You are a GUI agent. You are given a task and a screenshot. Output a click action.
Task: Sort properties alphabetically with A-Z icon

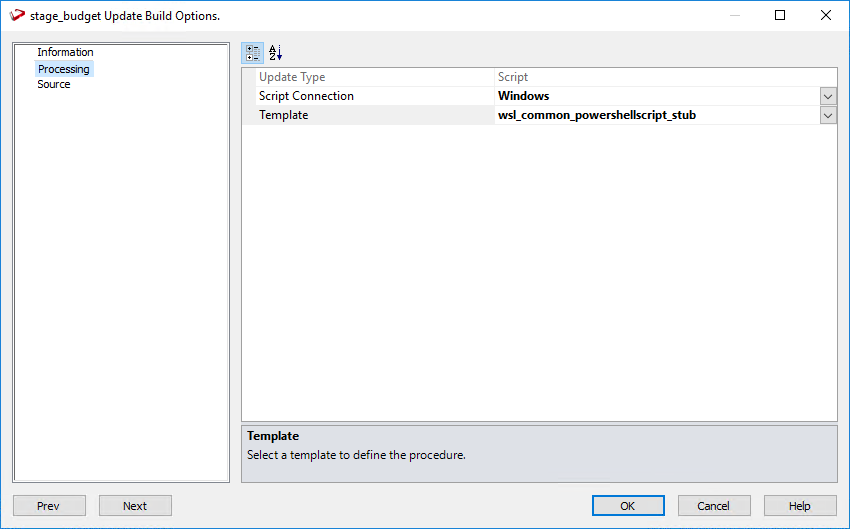point(276,53)
